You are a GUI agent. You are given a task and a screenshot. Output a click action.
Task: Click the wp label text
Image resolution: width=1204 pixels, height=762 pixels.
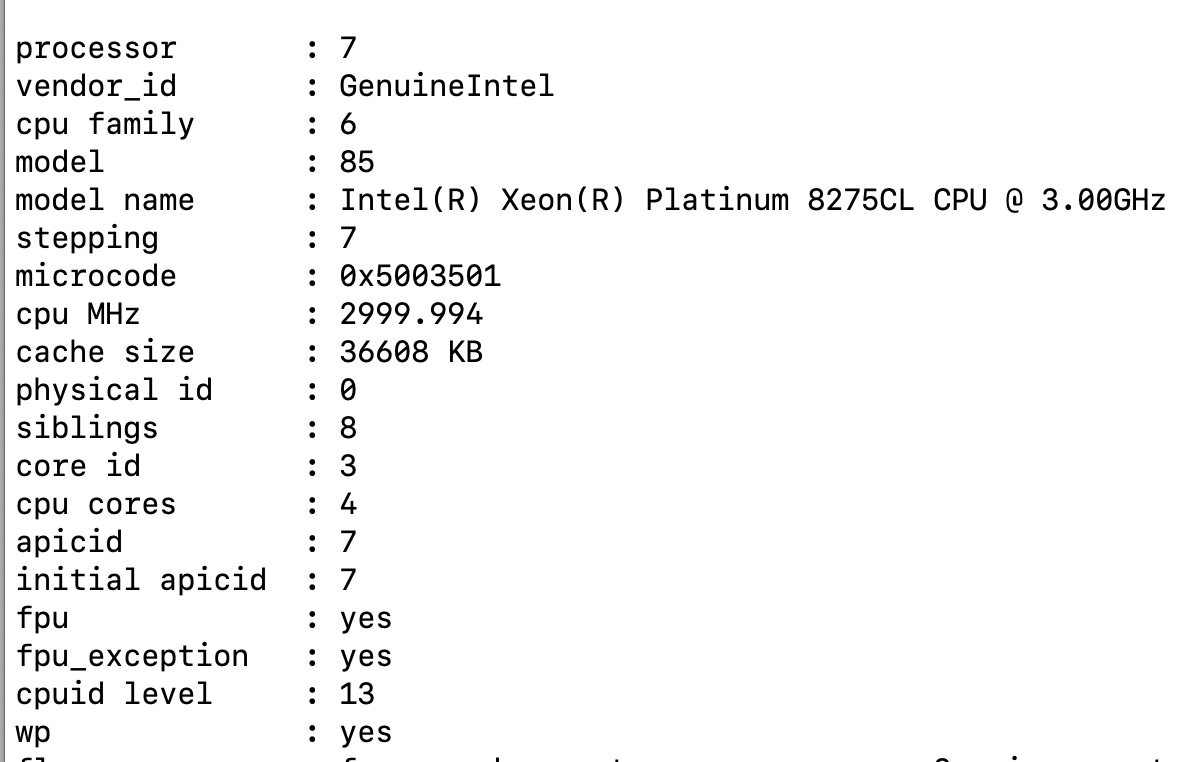[33, 732]
